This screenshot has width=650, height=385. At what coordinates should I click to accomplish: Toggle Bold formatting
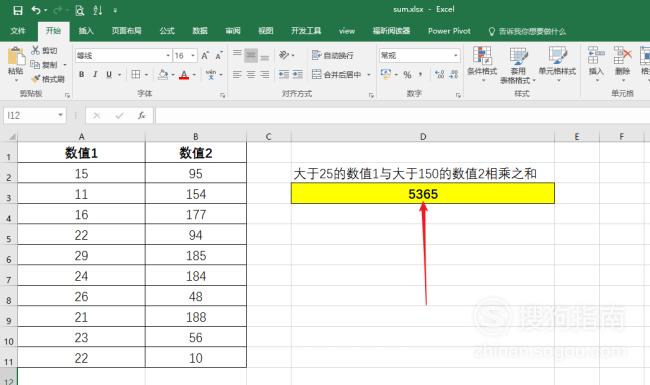pyautogui.click(x=82, y=75)
